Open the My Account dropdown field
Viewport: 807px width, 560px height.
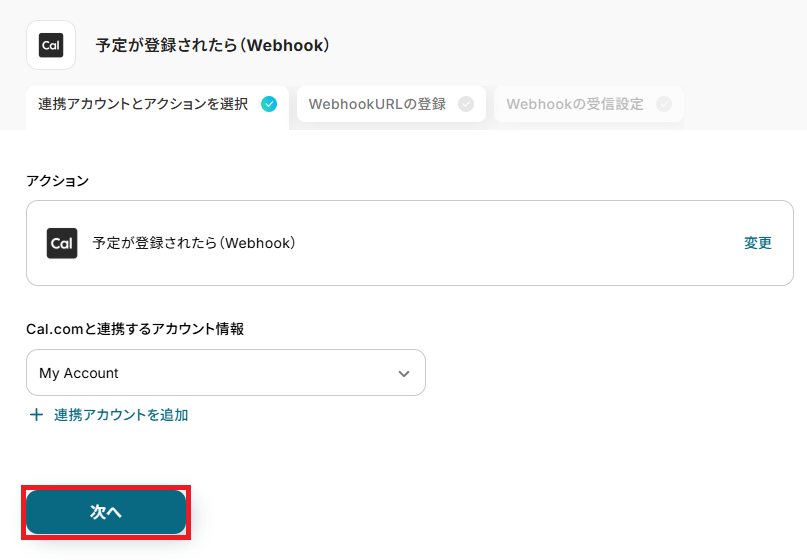click(x=225, y=373)
